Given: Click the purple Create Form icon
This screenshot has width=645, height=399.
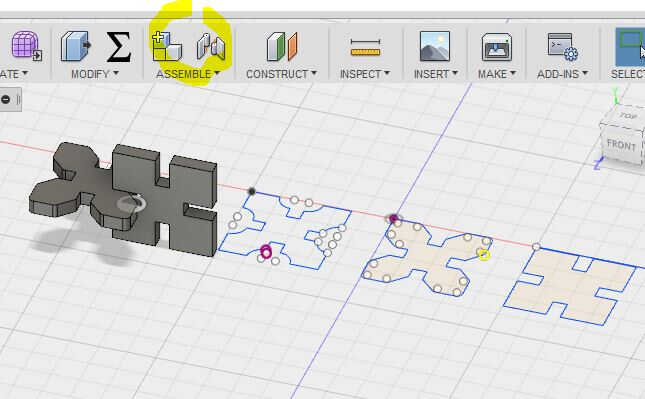Looking at the screenshot, I should [x=26, y=46].
